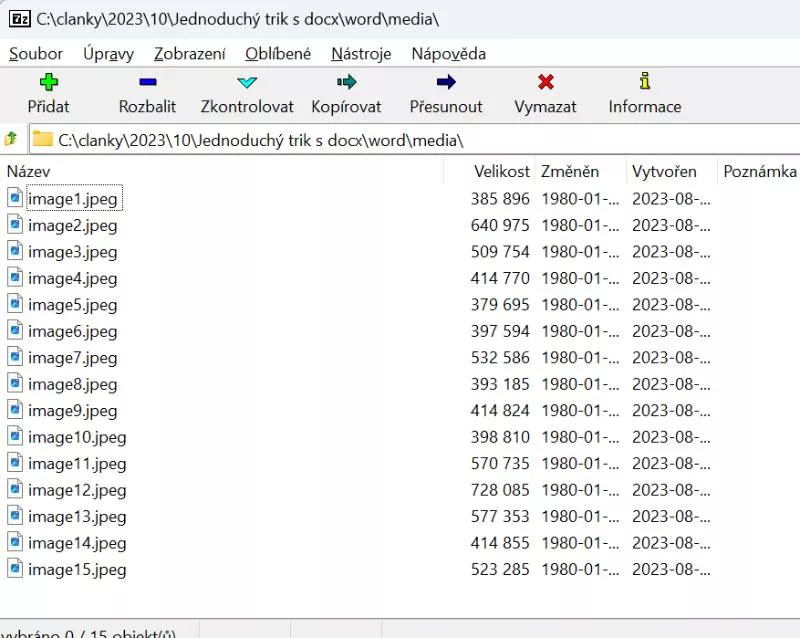Click the Kopírovat copy arrow icon
Screen dimensions: 800x638
[347, 83]
